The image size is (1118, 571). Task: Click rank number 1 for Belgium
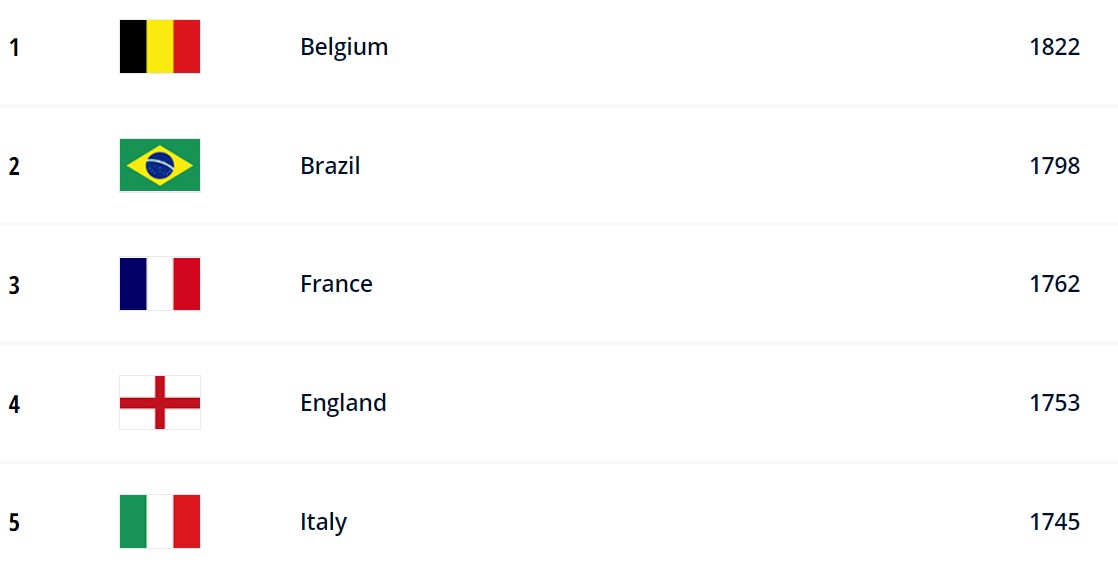(x=14, y=48)
